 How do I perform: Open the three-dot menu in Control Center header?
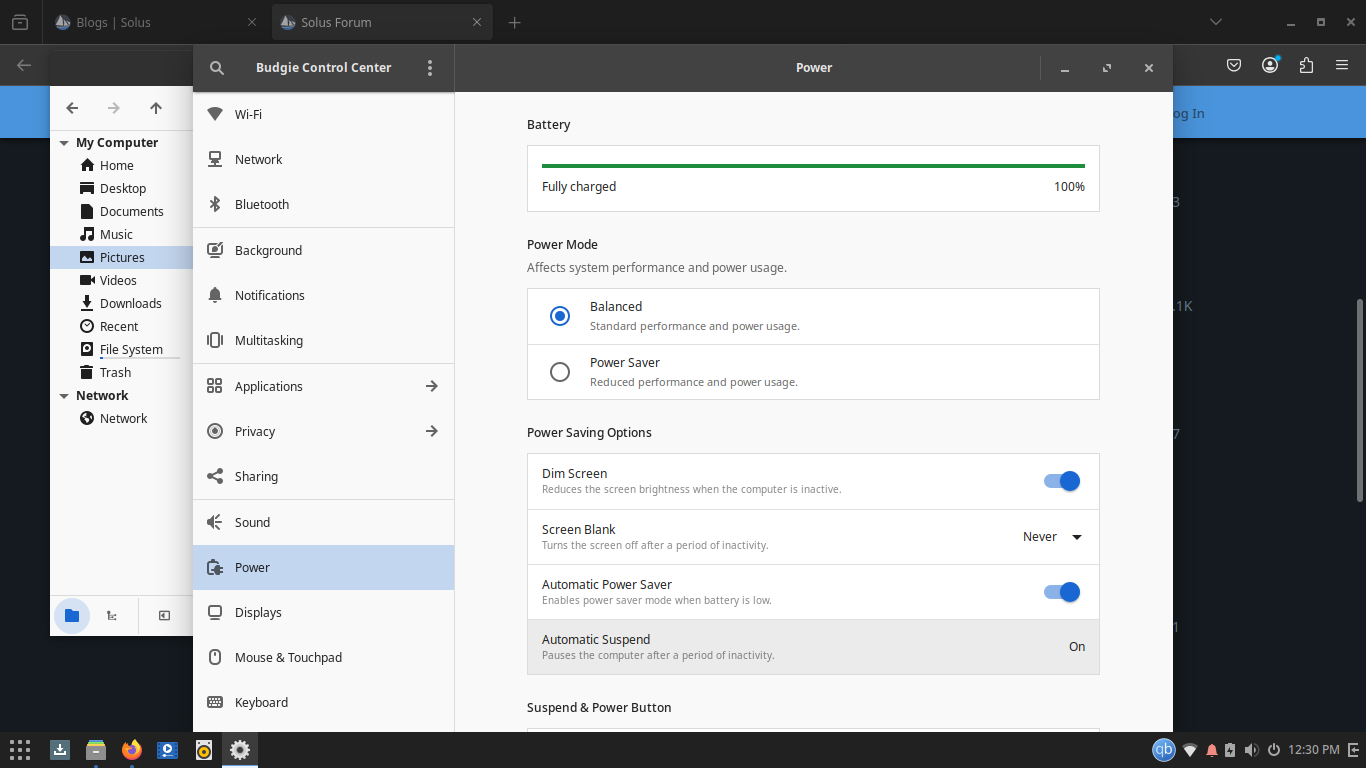tap(430, 68)
